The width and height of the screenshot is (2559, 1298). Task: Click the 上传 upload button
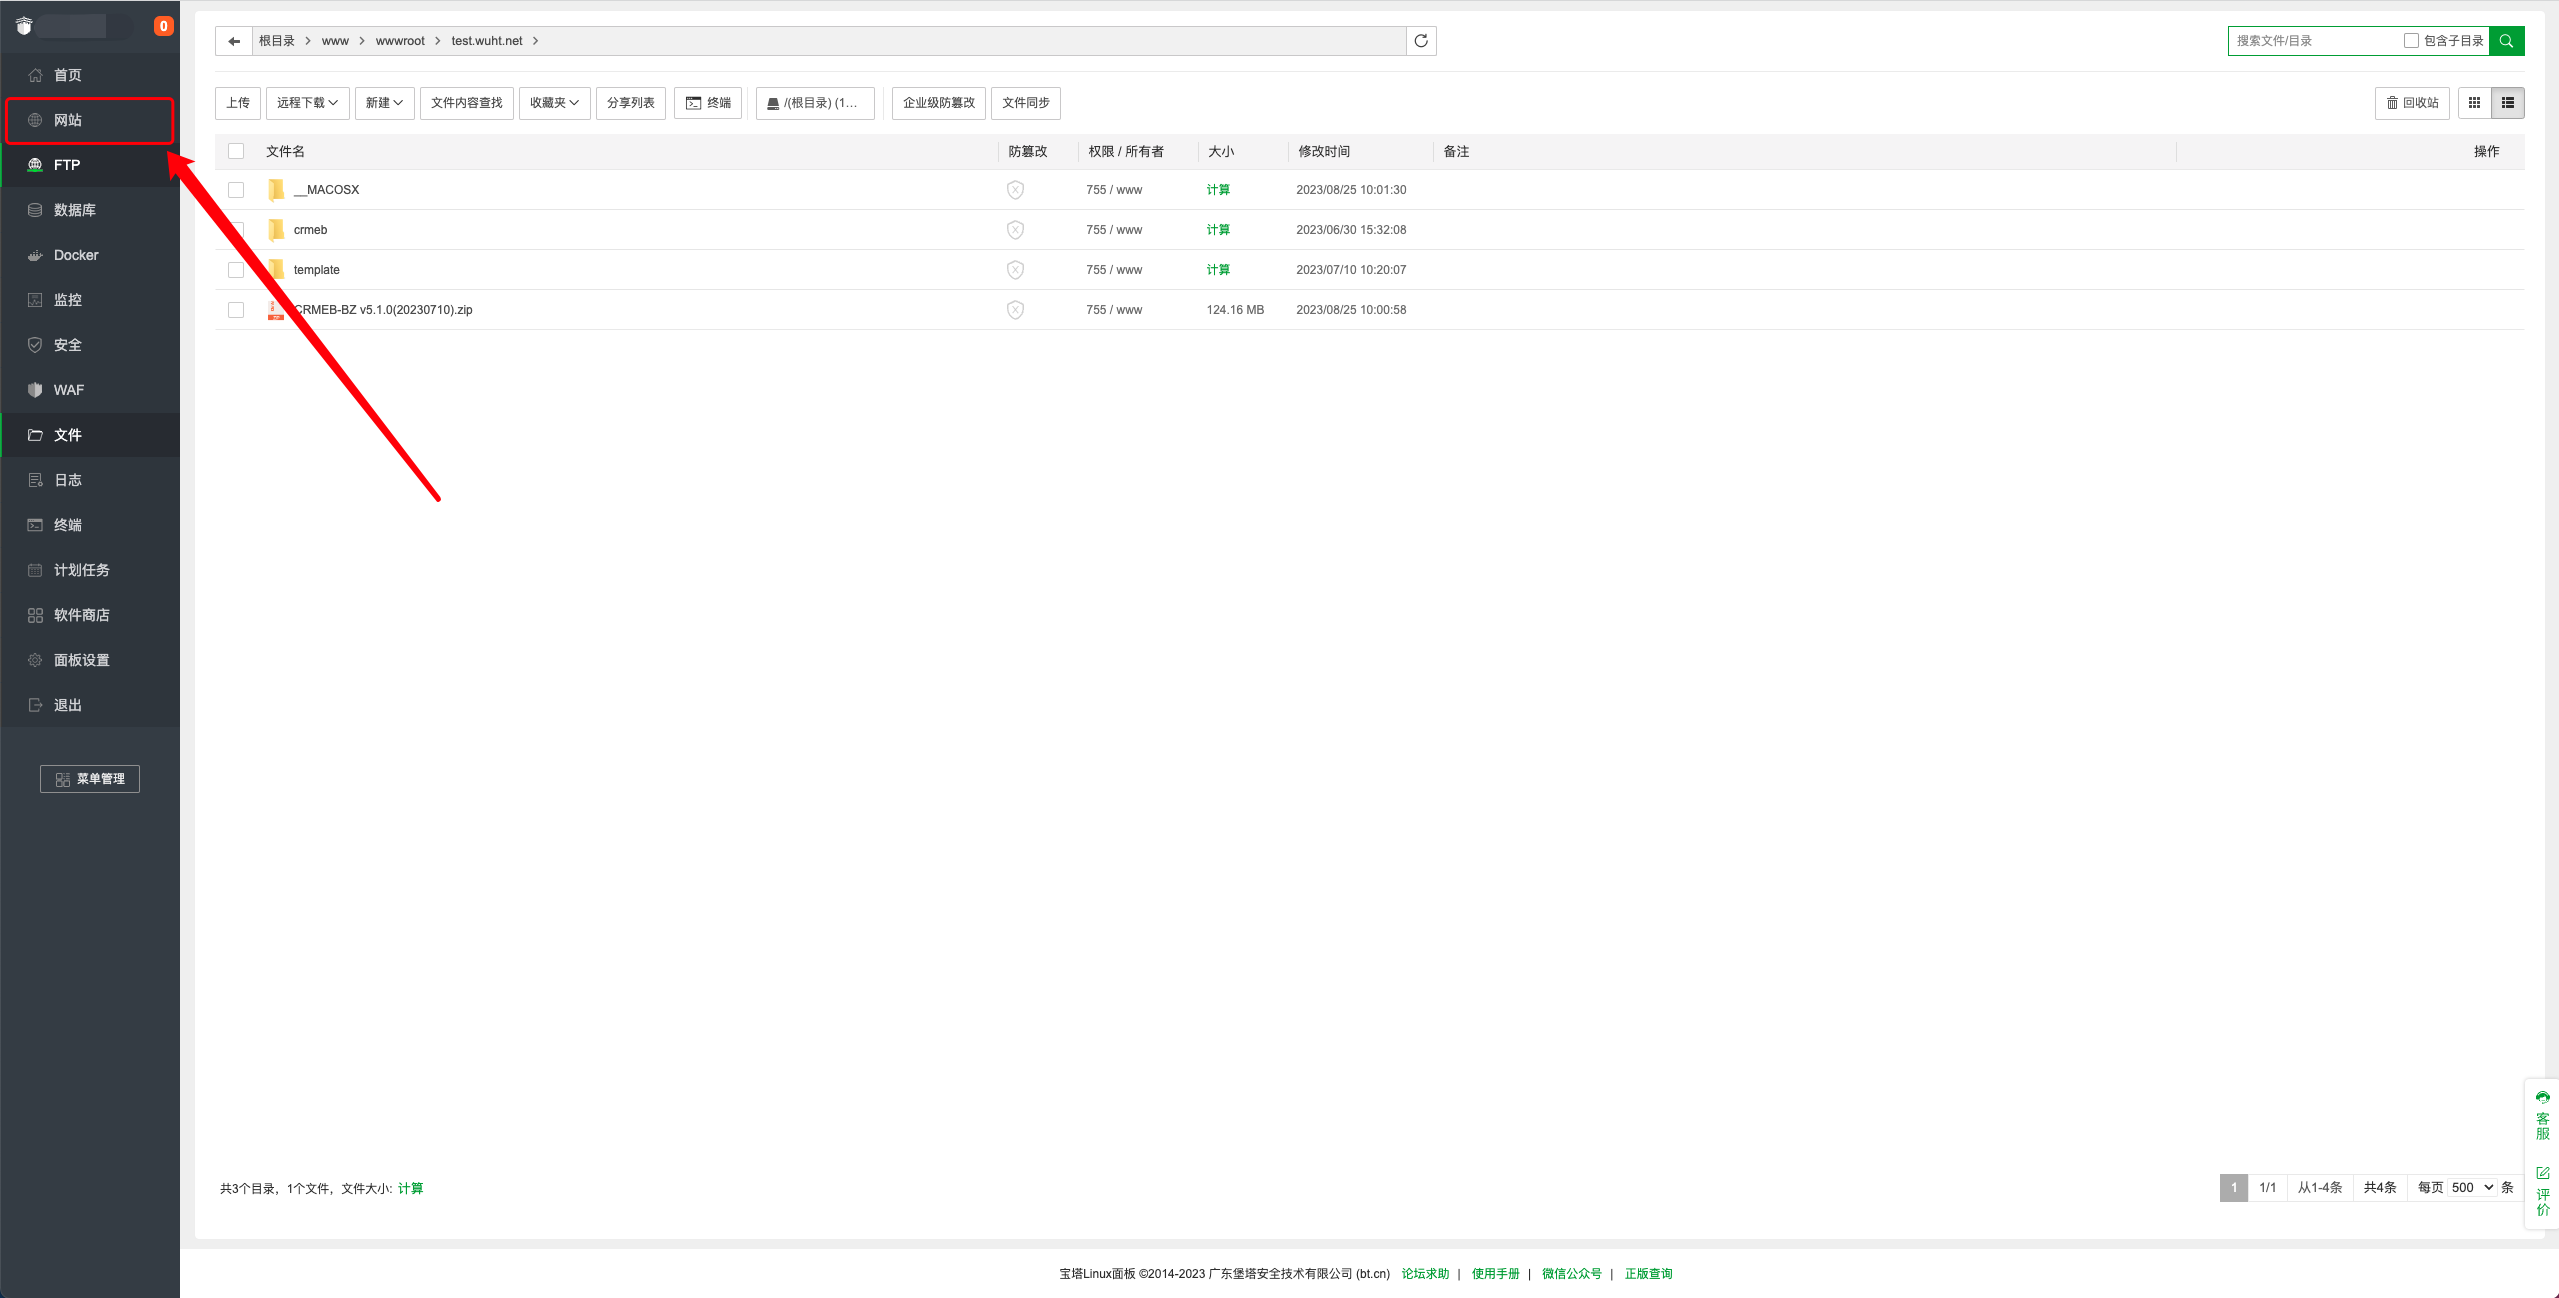coord(238,103)
